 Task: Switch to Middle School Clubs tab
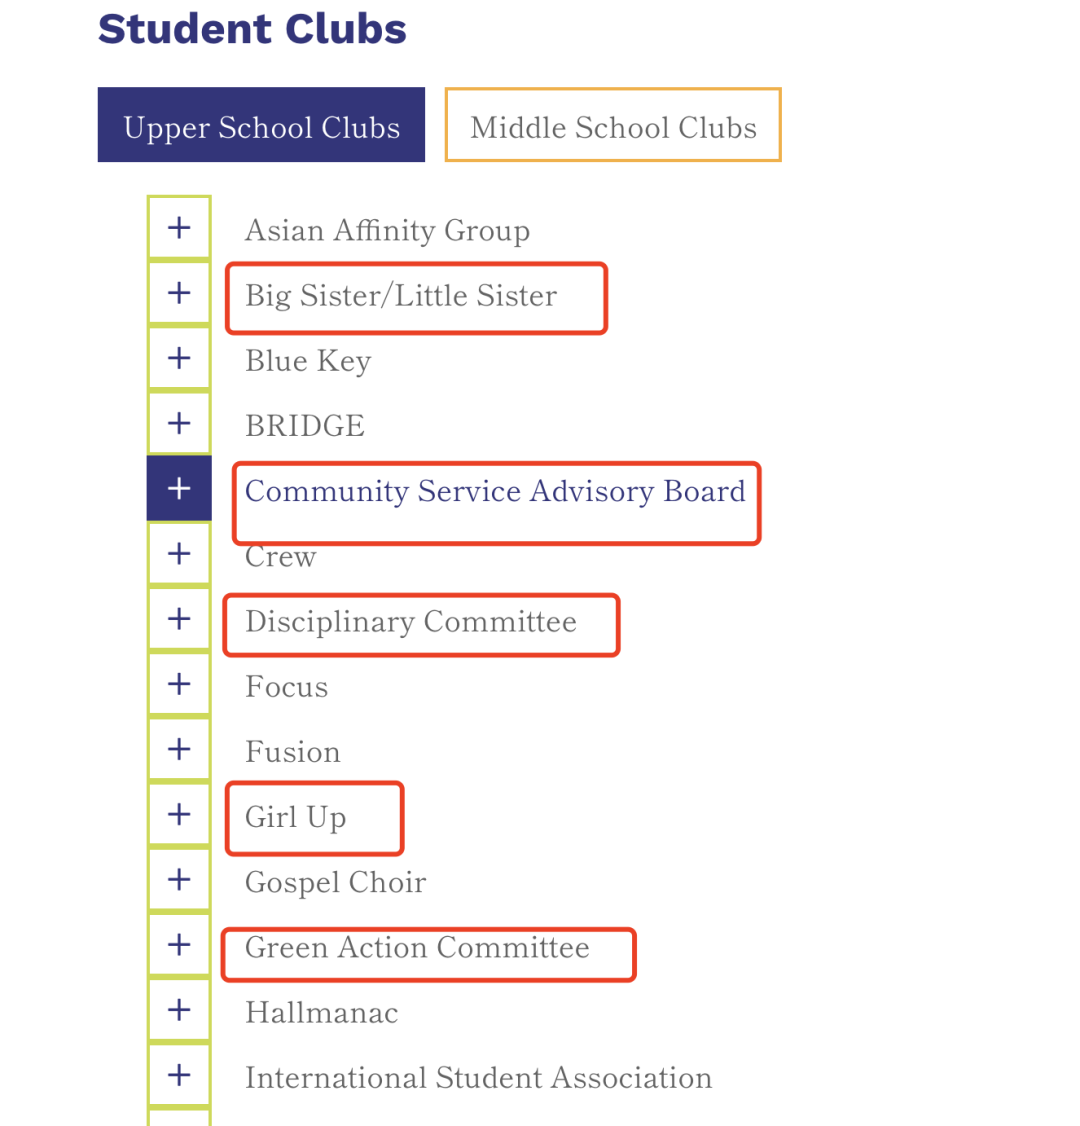coord(613,125)
